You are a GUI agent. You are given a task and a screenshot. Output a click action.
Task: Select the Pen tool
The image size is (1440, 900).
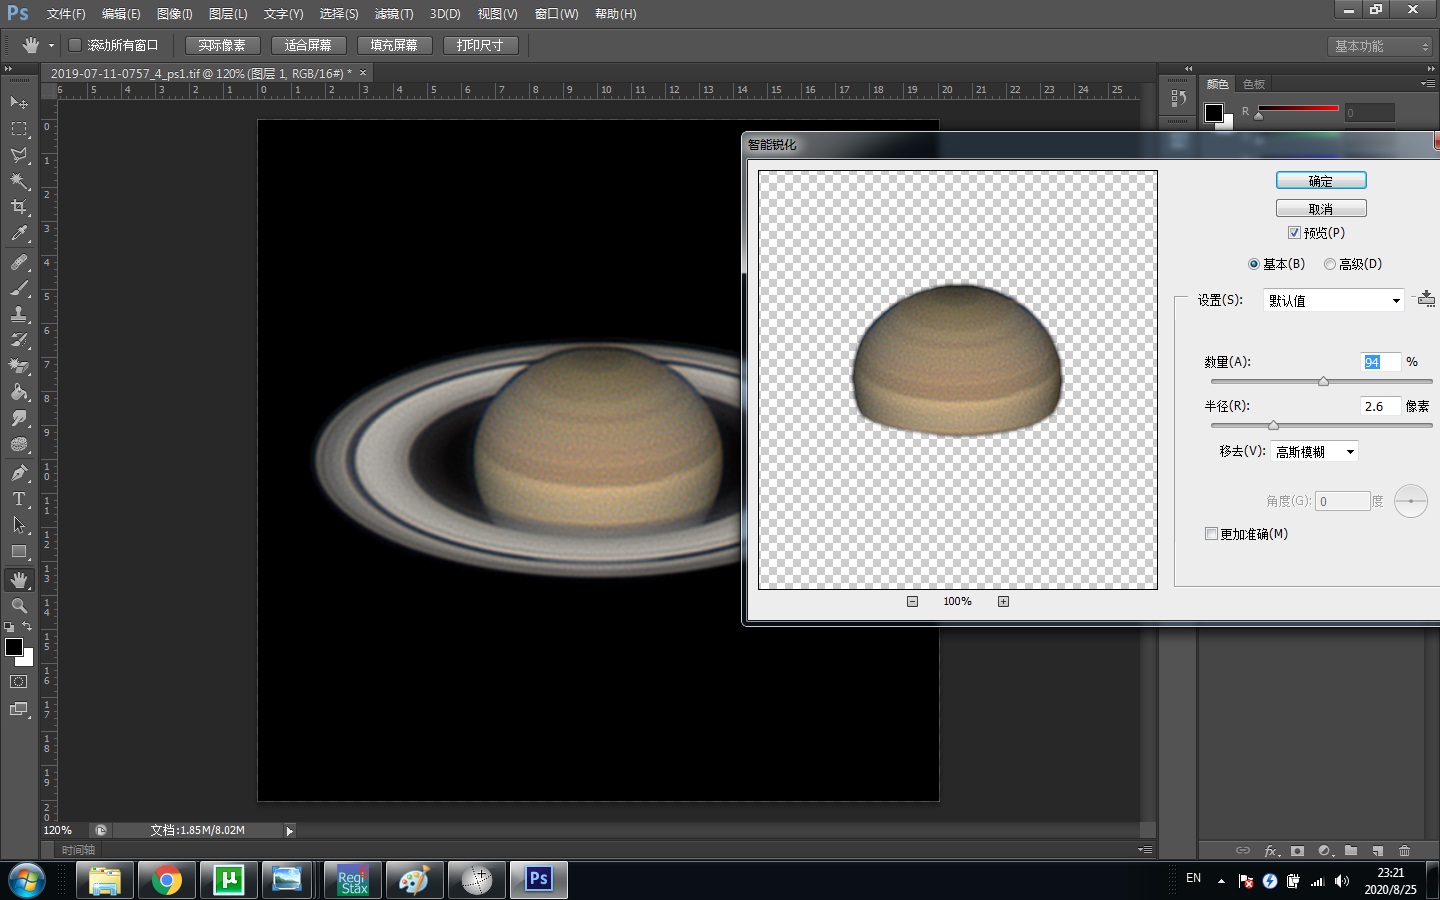pos(19,473)
